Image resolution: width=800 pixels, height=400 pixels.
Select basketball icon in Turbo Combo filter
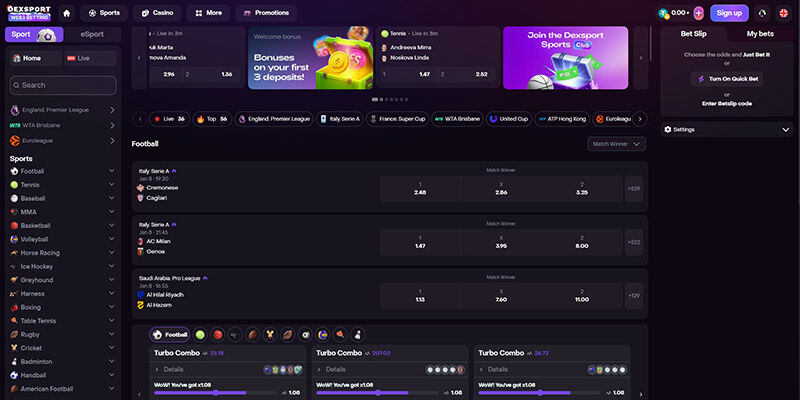(x=217, y=335)
